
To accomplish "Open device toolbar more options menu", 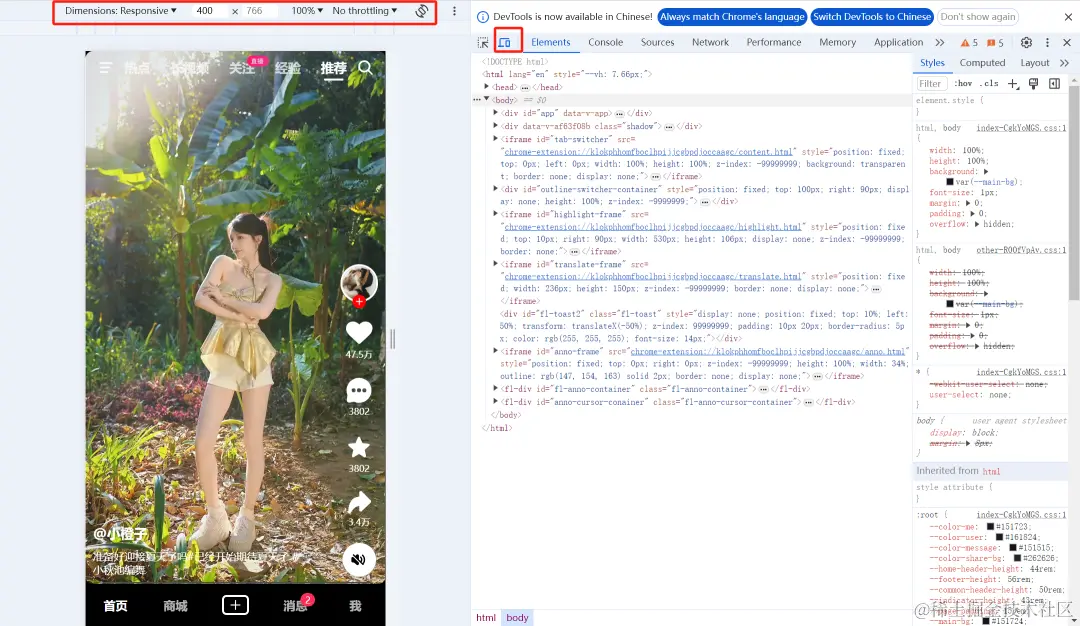I will tap(454, 11).
